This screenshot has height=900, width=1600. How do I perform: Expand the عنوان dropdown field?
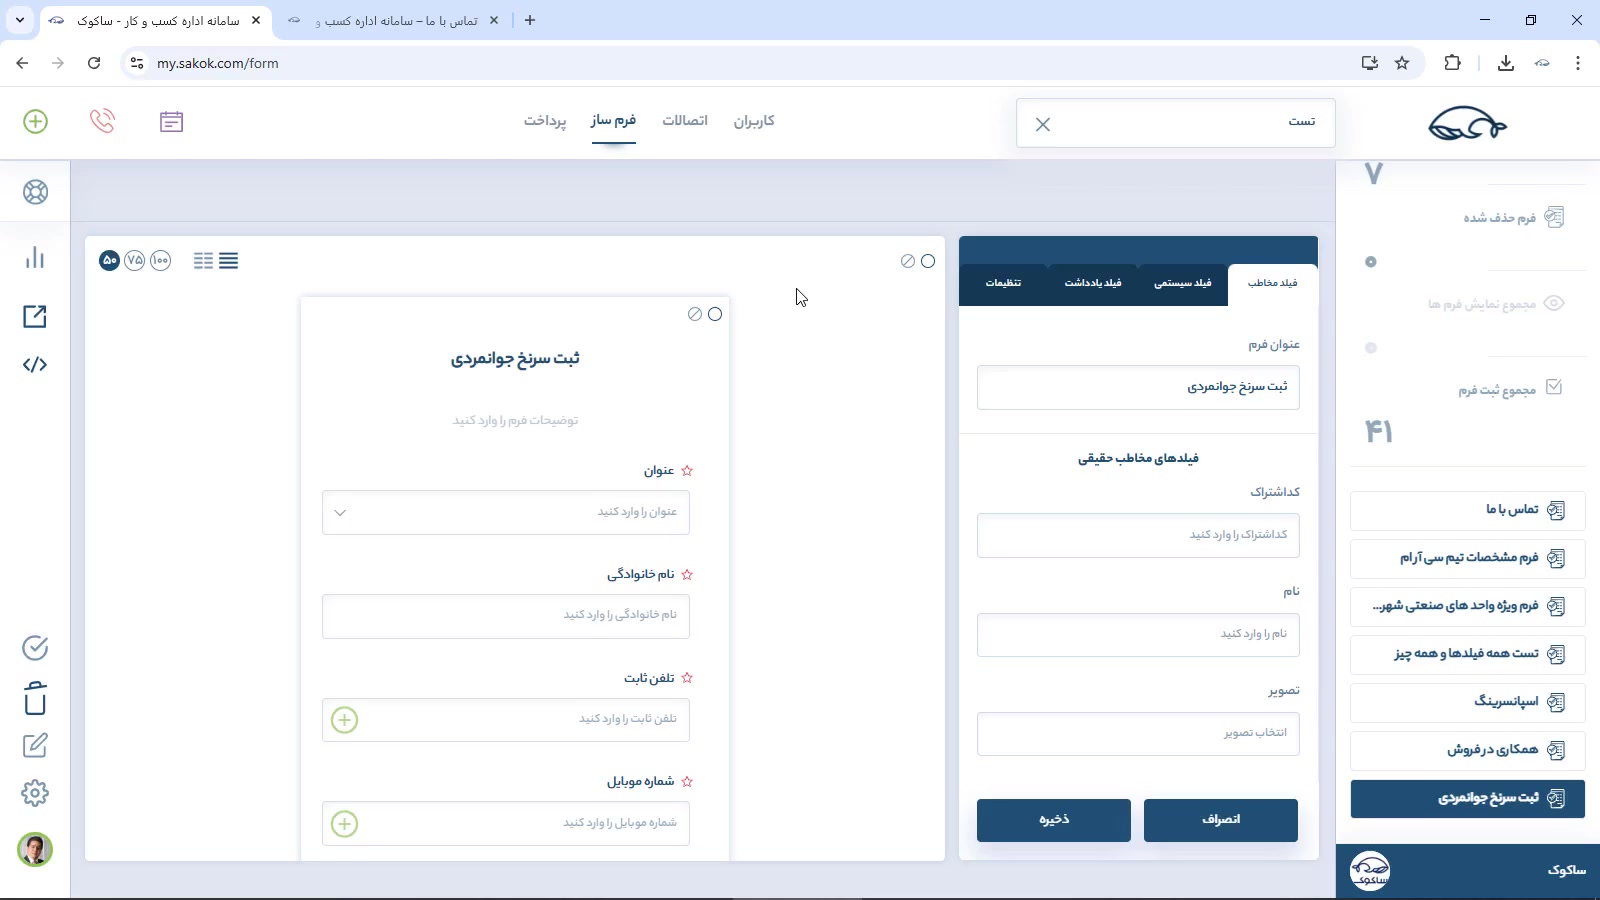click(340, 513)
